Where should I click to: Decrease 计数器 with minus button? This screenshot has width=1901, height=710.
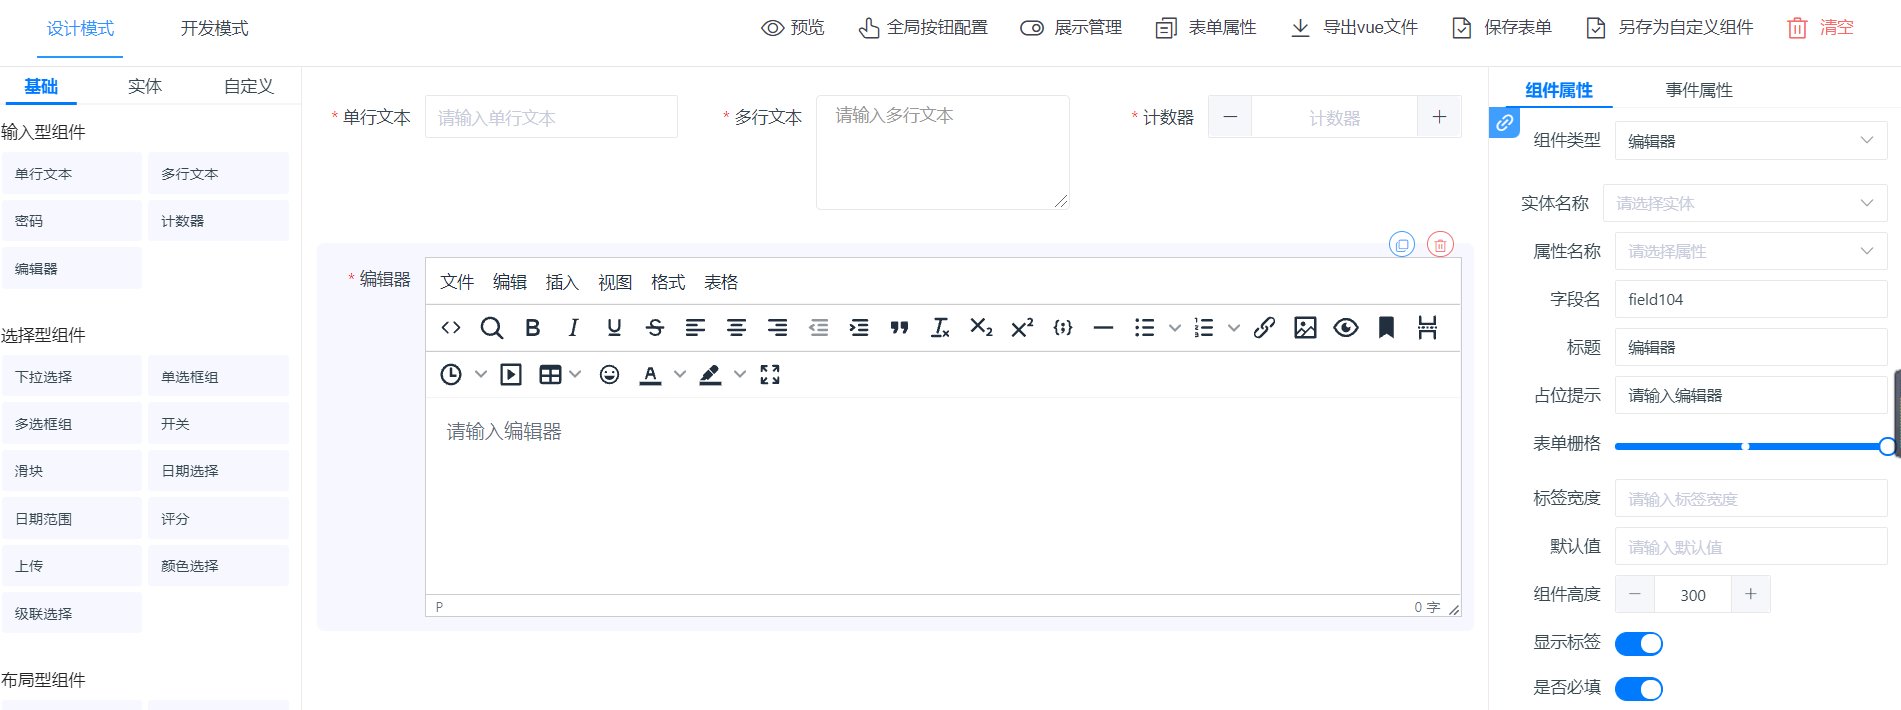click(1230, 117)
